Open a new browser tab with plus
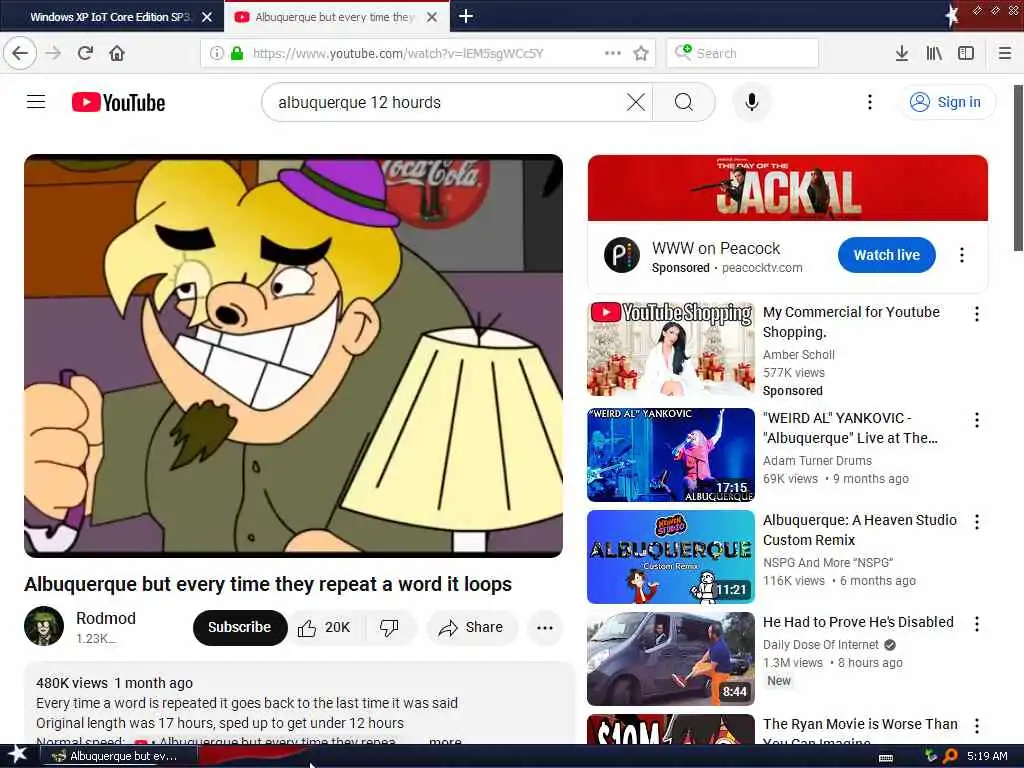Screen dimensions: 1024x768 click(466, 16)
